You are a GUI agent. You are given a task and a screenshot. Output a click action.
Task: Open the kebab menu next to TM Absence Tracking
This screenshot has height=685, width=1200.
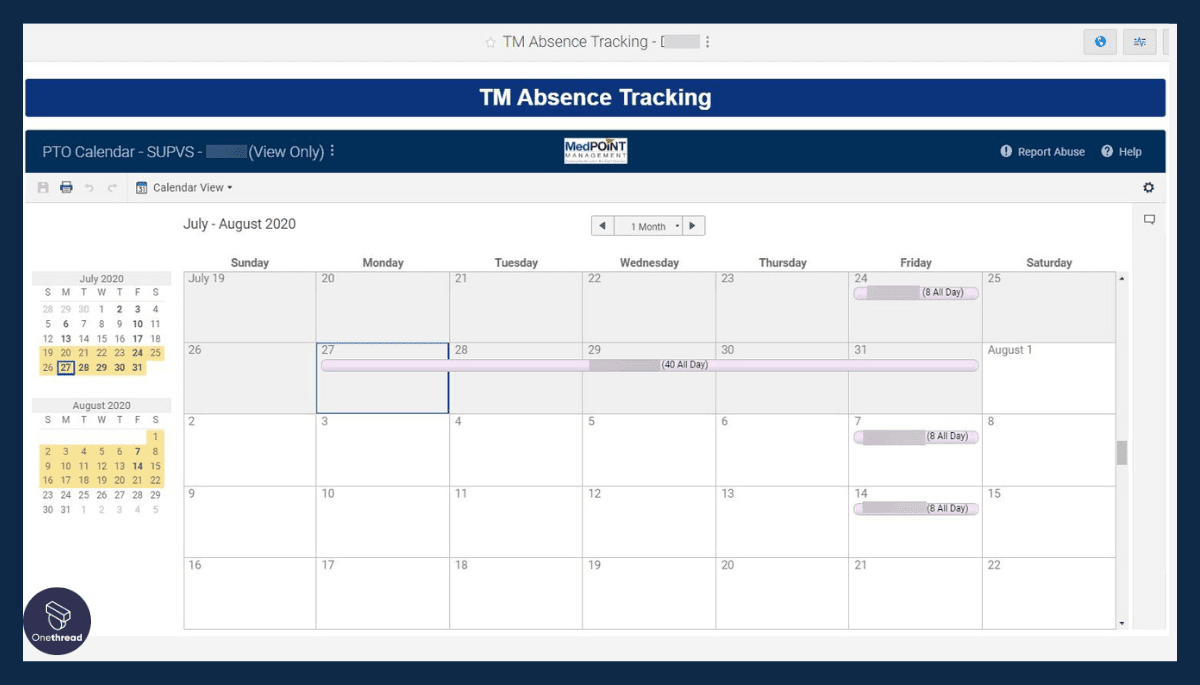[707, 41]
